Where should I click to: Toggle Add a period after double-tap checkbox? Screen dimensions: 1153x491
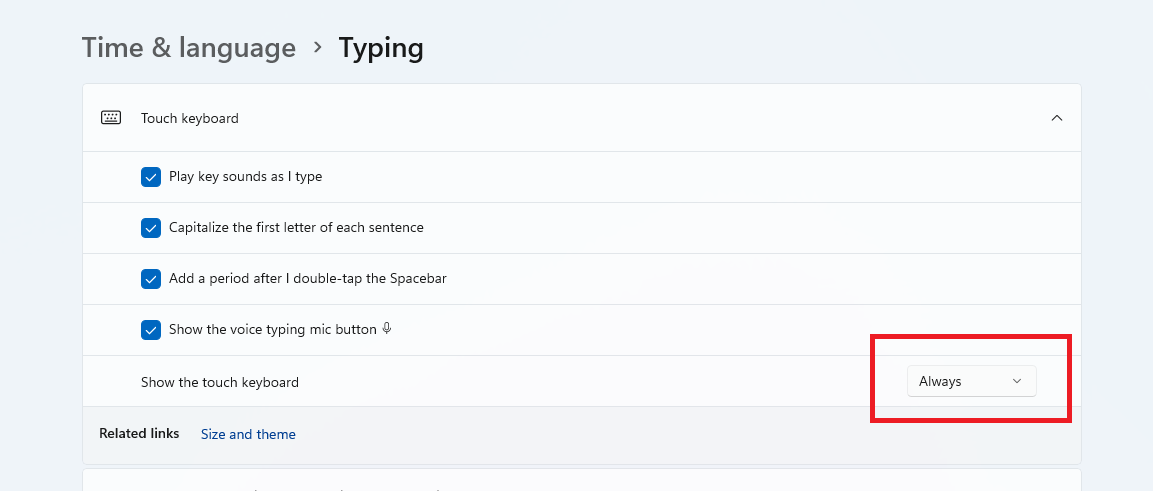click(x=151, y=279)
